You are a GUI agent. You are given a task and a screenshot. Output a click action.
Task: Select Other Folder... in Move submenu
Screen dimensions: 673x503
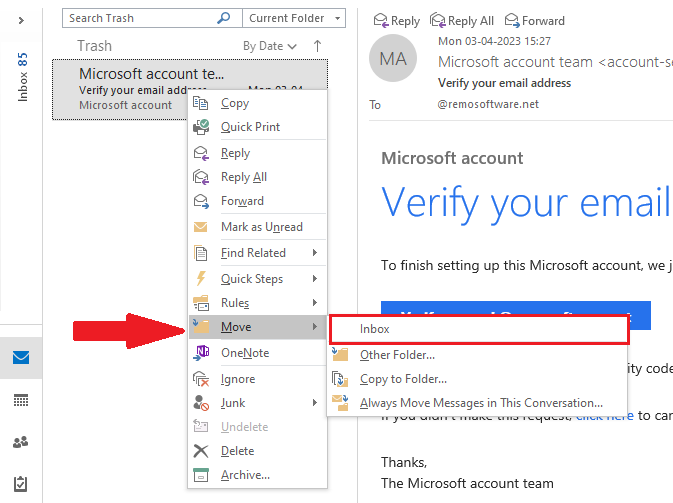pyautogui.click(x=477, y=355)
